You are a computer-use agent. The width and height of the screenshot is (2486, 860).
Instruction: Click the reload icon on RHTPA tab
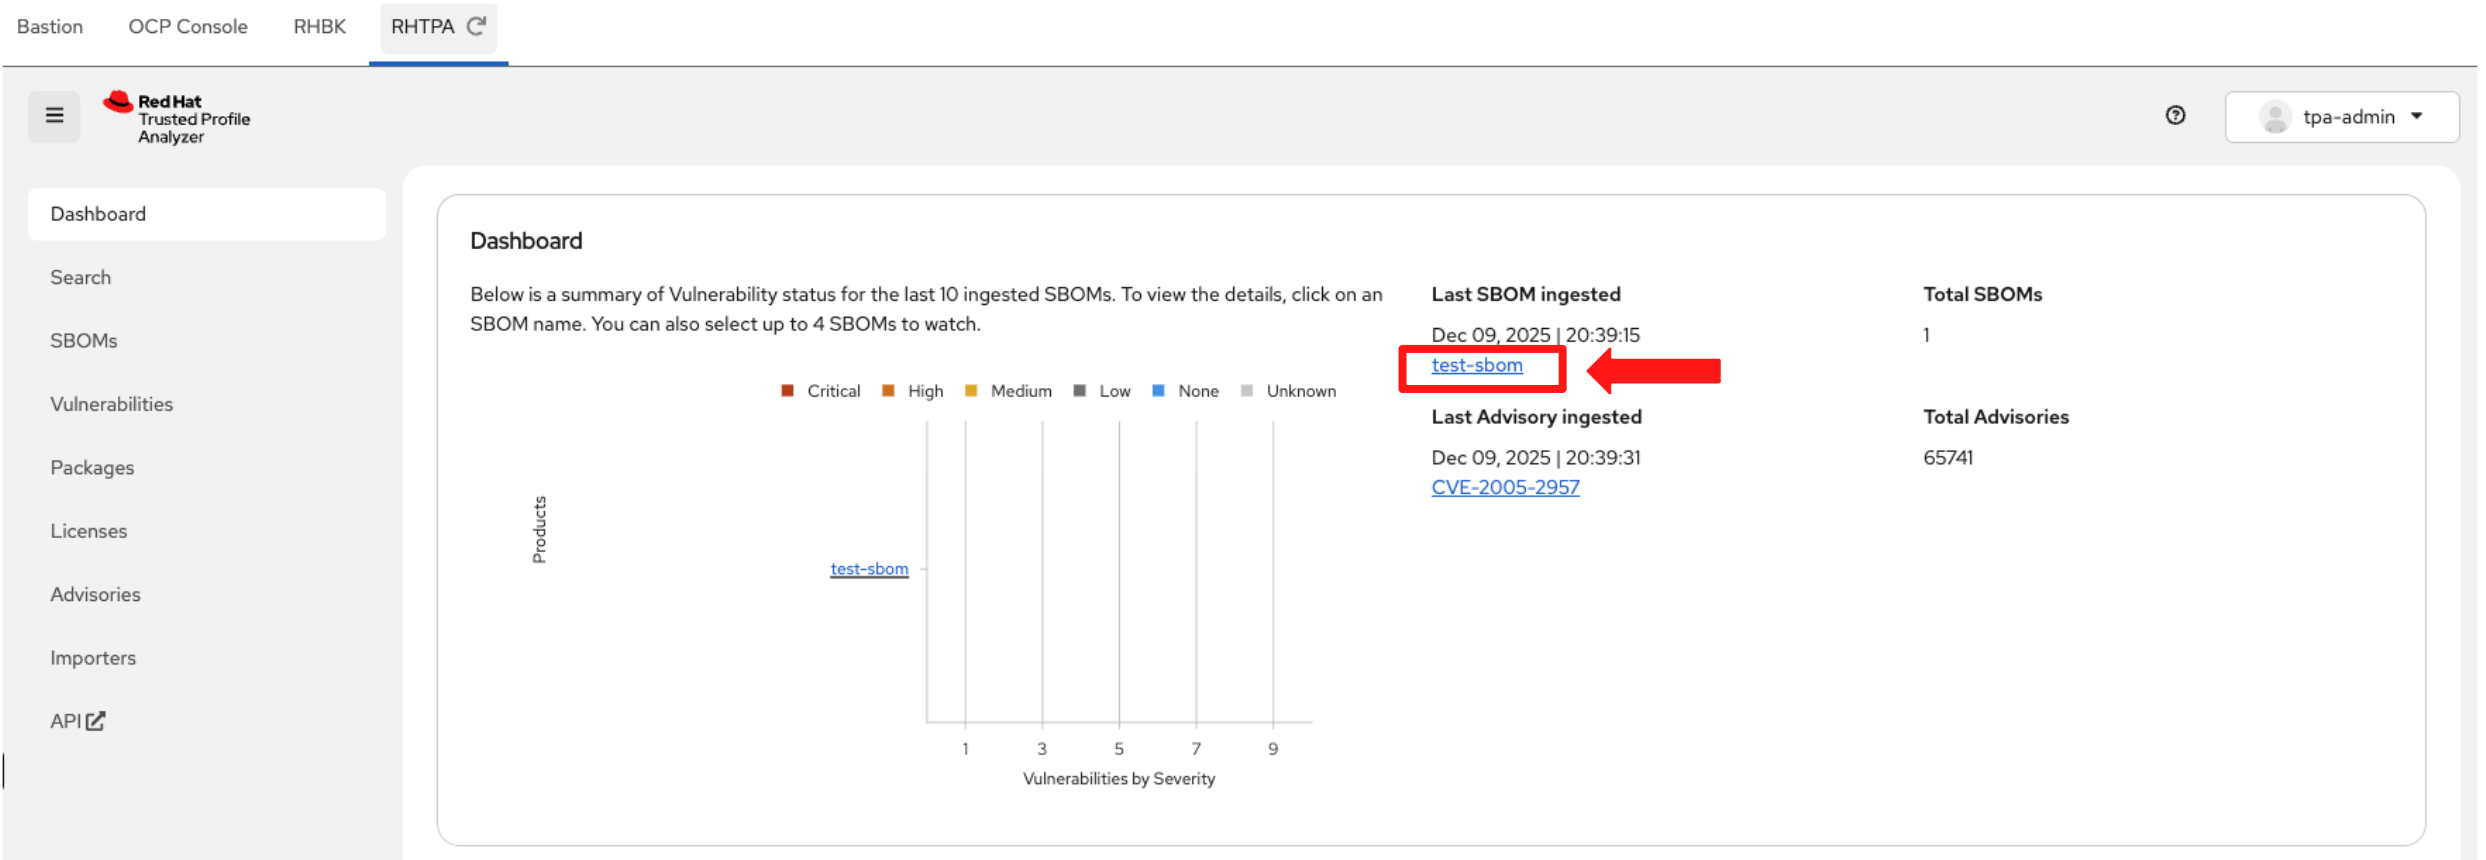click(x=477, y=26)
